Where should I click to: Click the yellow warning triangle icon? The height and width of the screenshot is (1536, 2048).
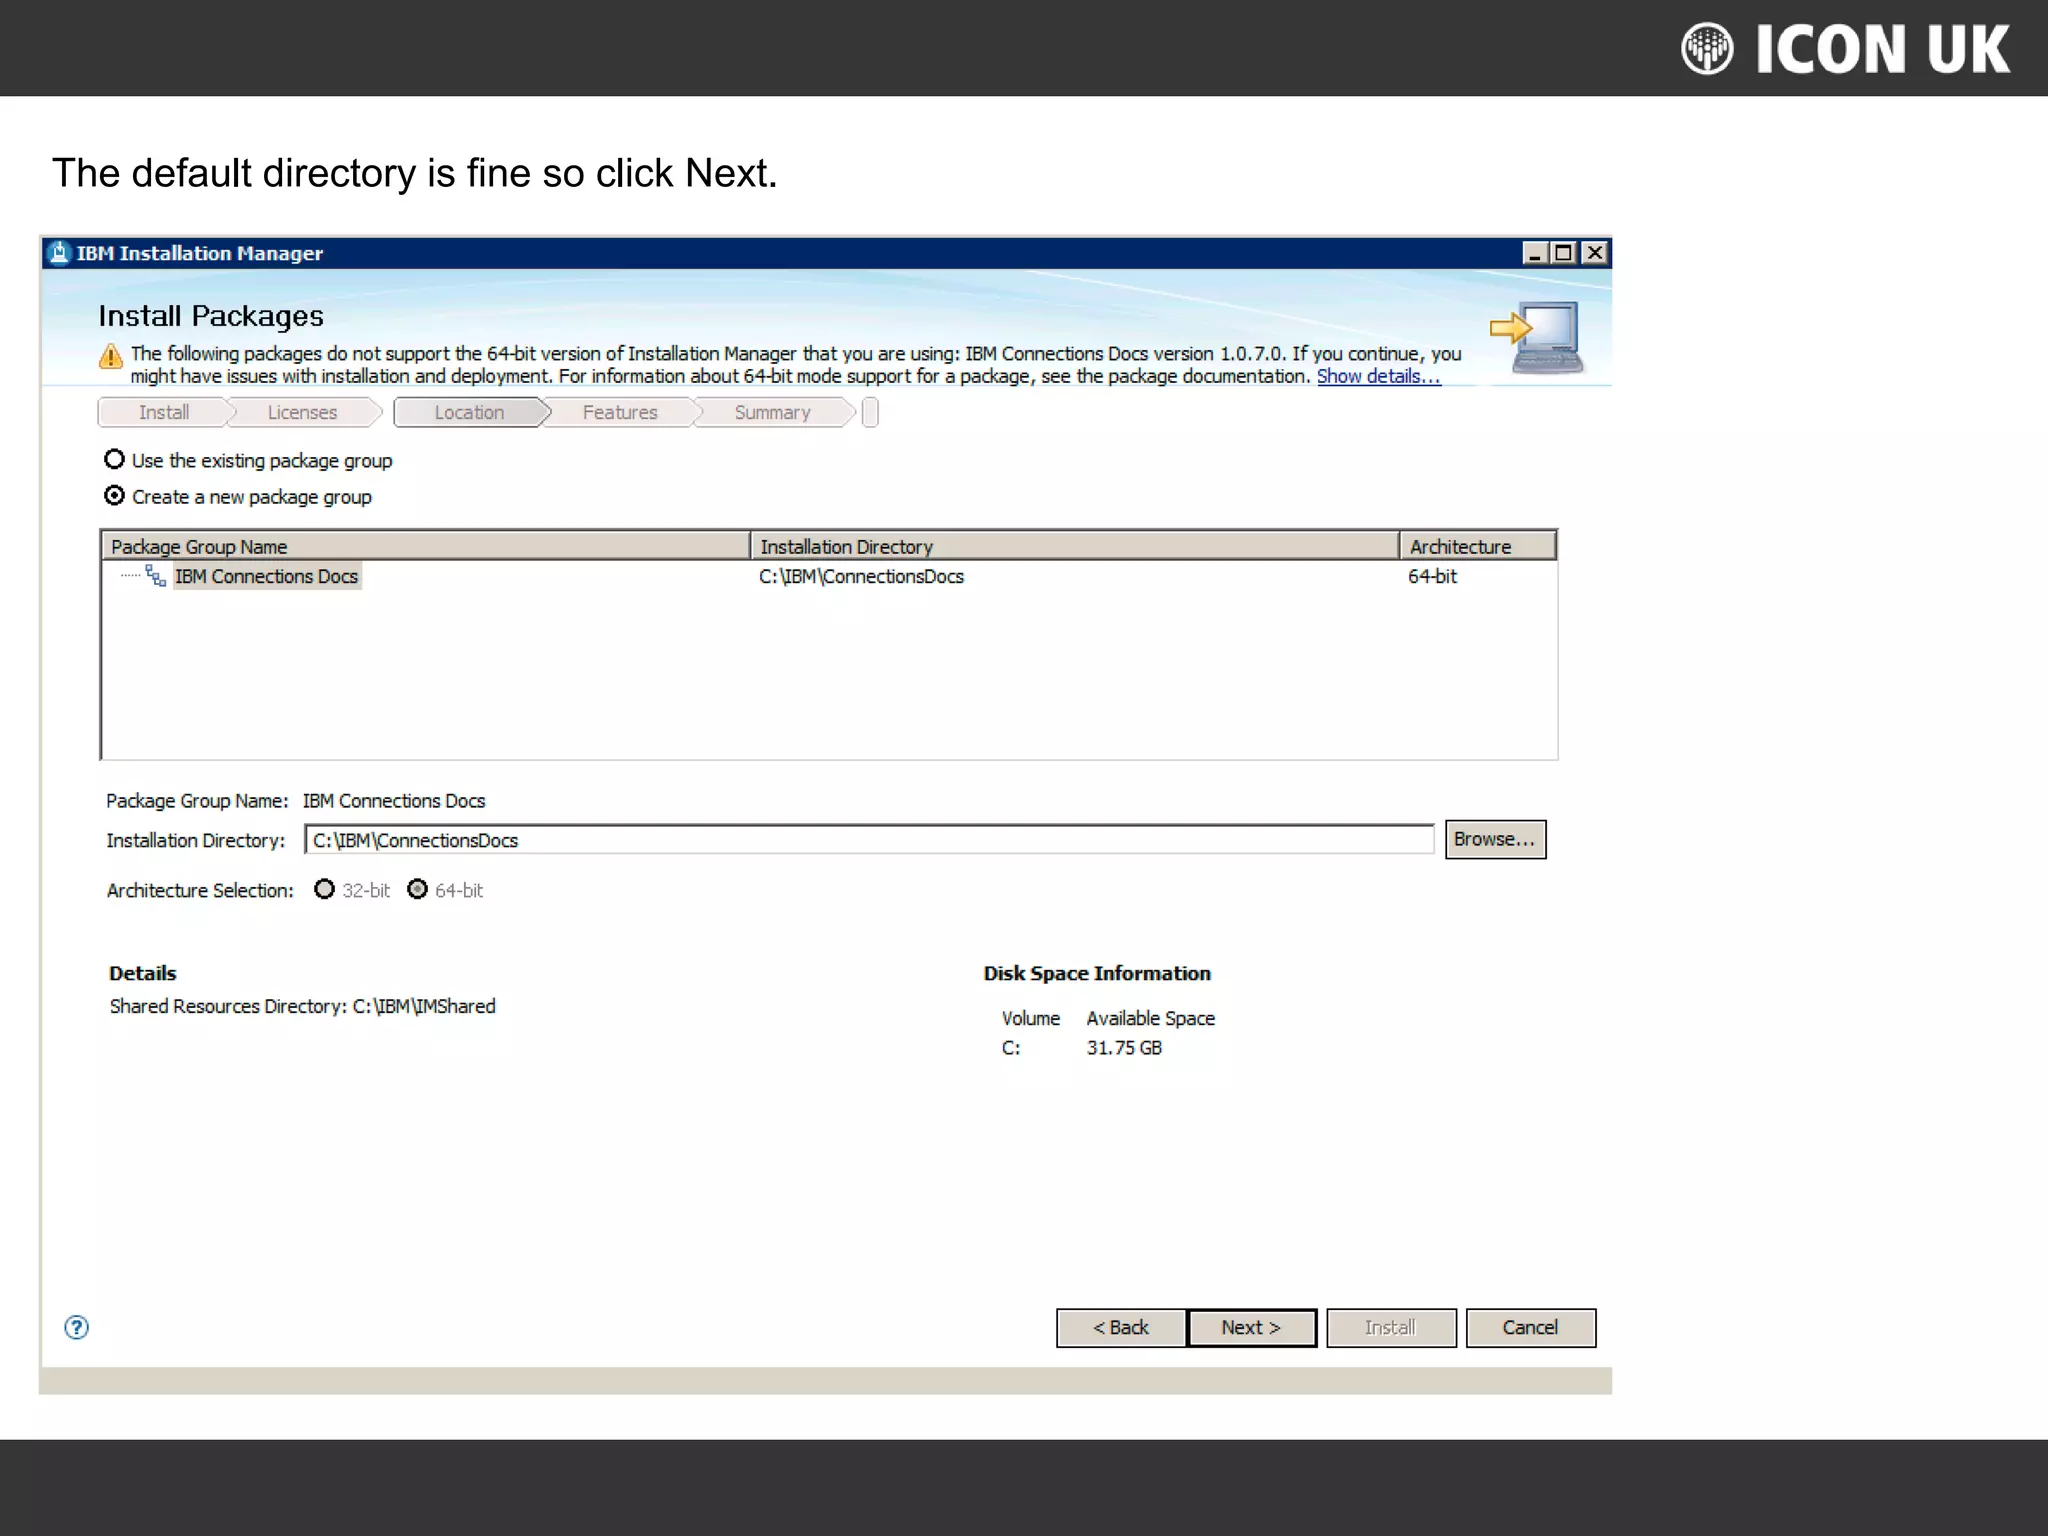pyautogui.click(x=111, y=356)
